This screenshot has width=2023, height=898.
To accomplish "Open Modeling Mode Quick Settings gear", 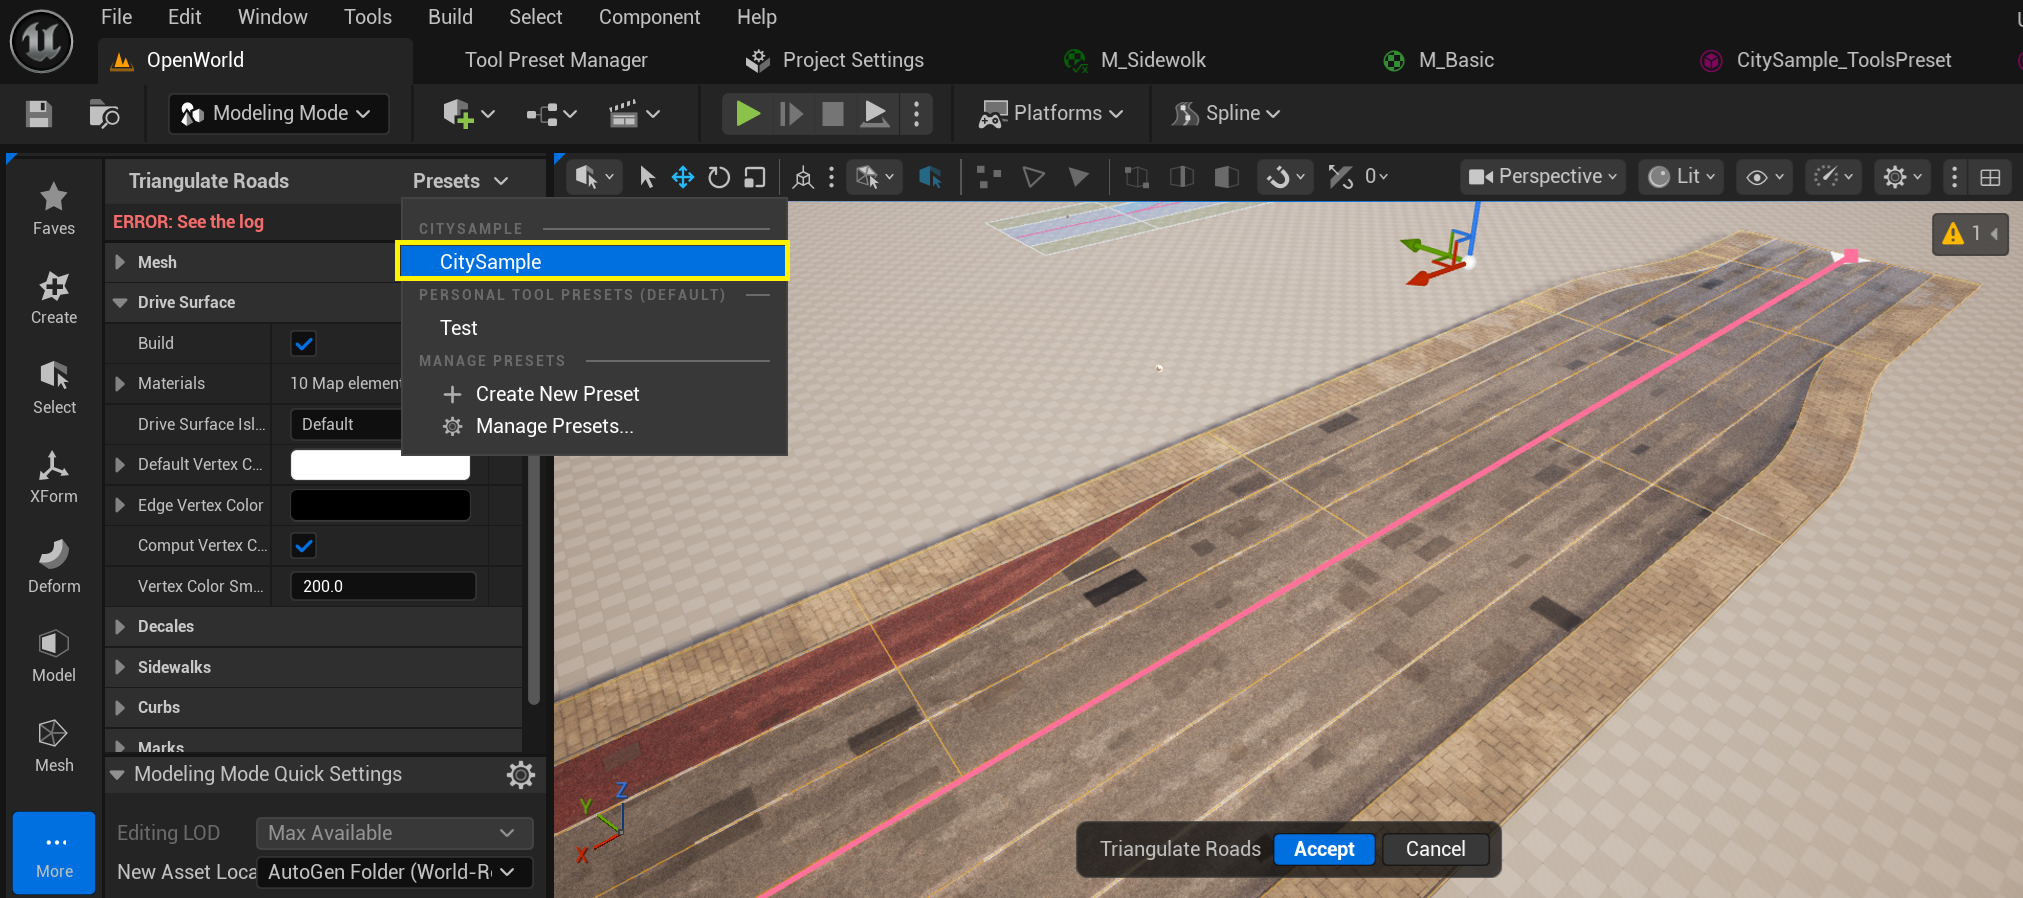I will [521, 774].
